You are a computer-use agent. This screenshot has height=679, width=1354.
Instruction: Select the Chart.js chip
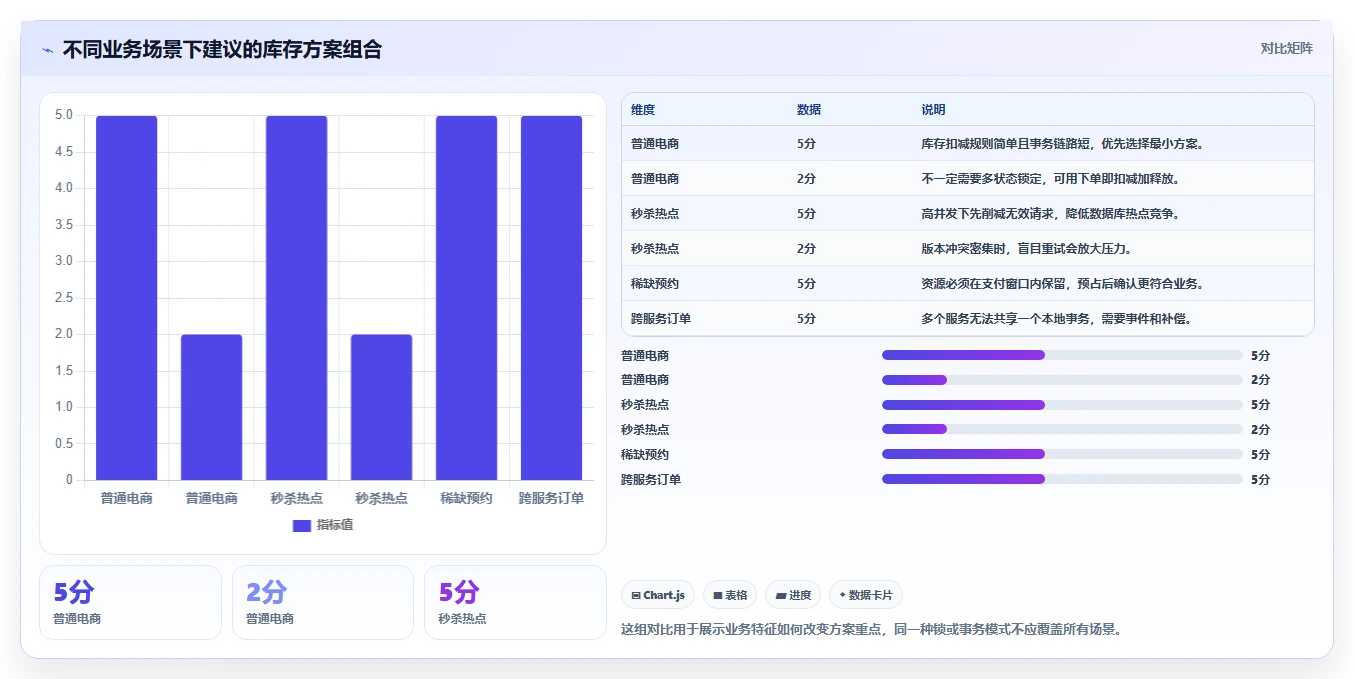(x=657, y=595)
